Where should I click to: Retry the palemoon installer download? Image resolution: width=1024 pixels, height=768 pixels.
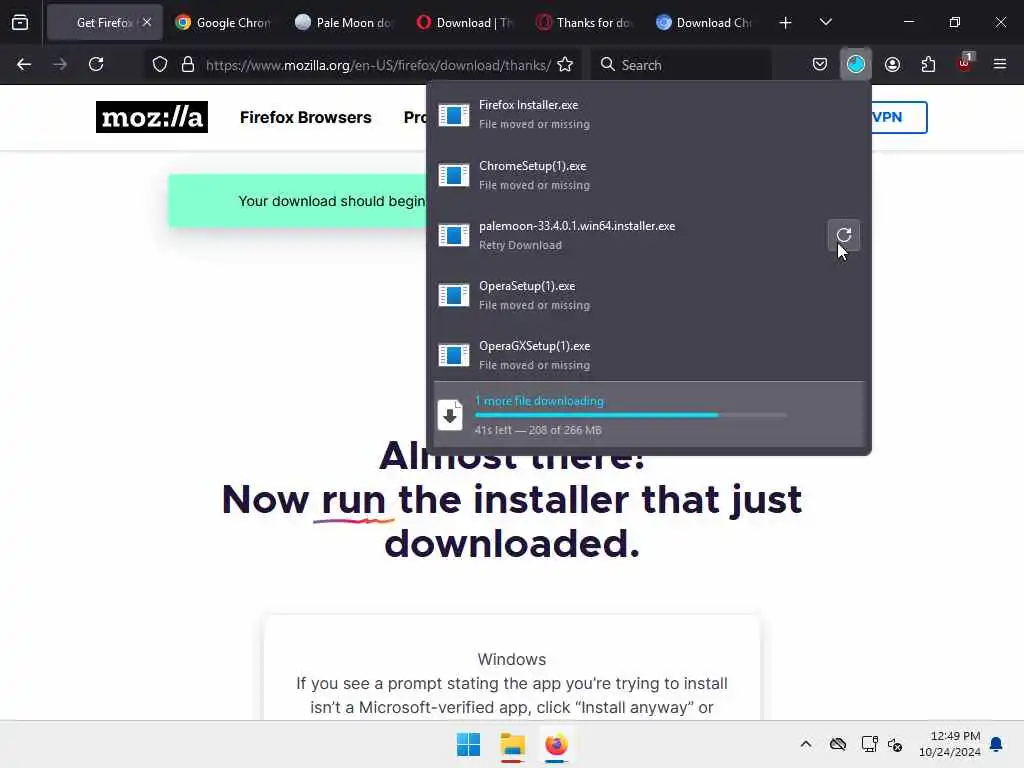pos(844,235)
